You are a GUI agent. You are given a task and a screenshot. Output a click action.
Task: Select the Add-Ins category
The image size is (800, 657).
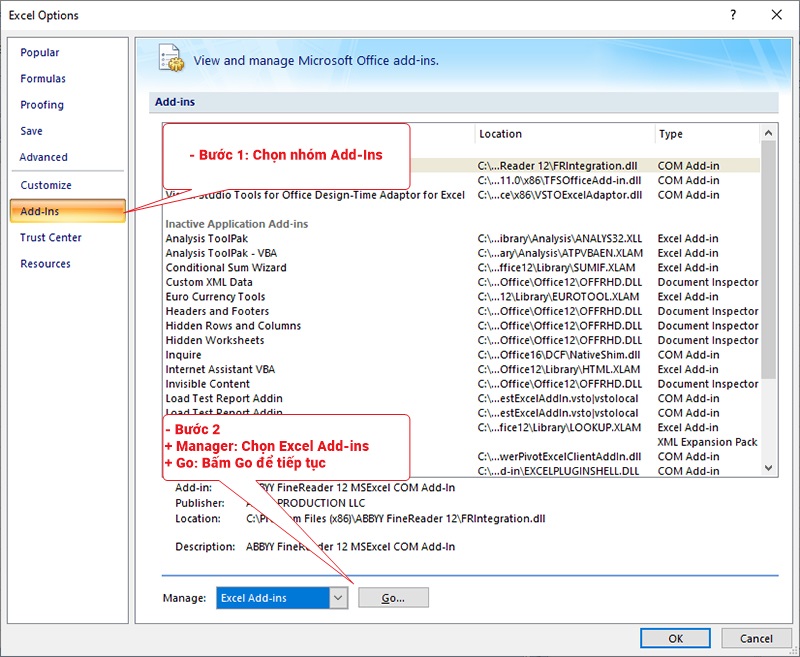[67, 211]
